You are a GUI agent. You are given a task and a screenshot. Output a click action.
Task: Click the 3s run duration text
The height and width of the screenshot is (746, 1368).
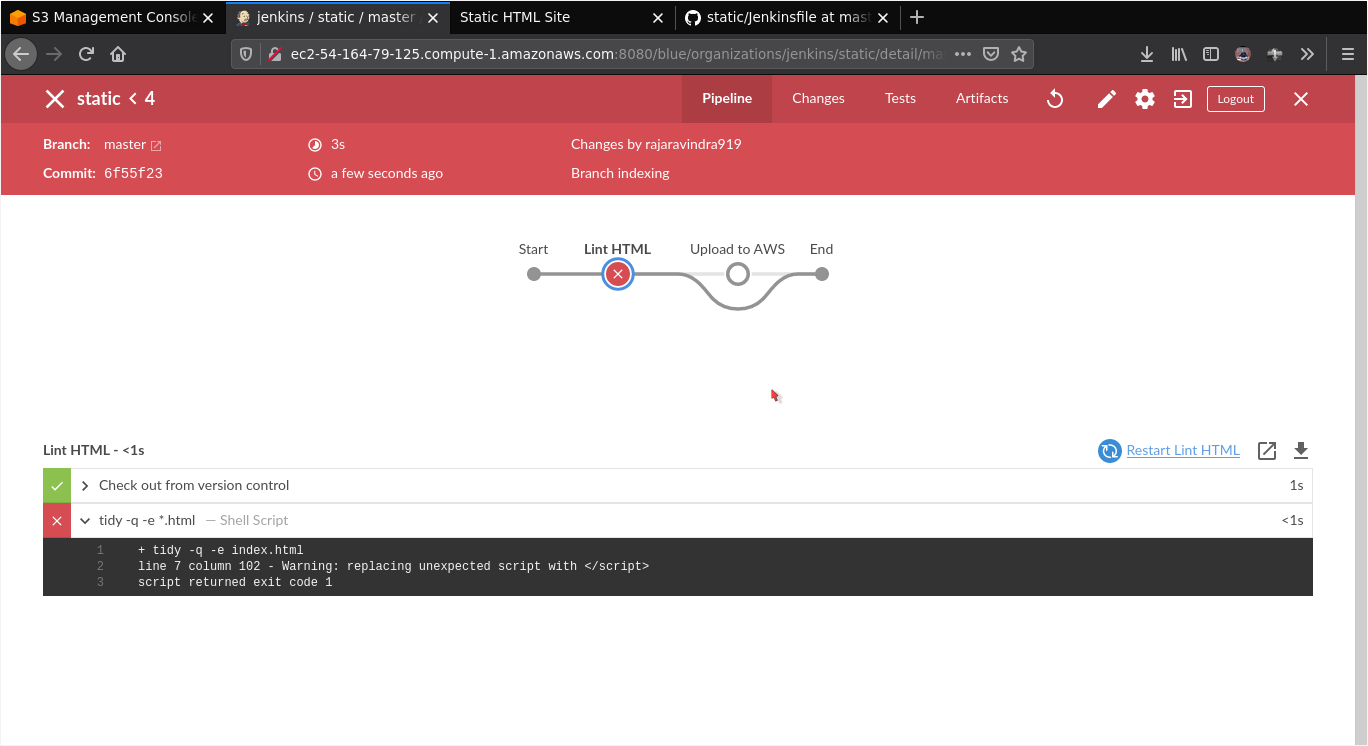pyautogui.click(x=338, y=145)
